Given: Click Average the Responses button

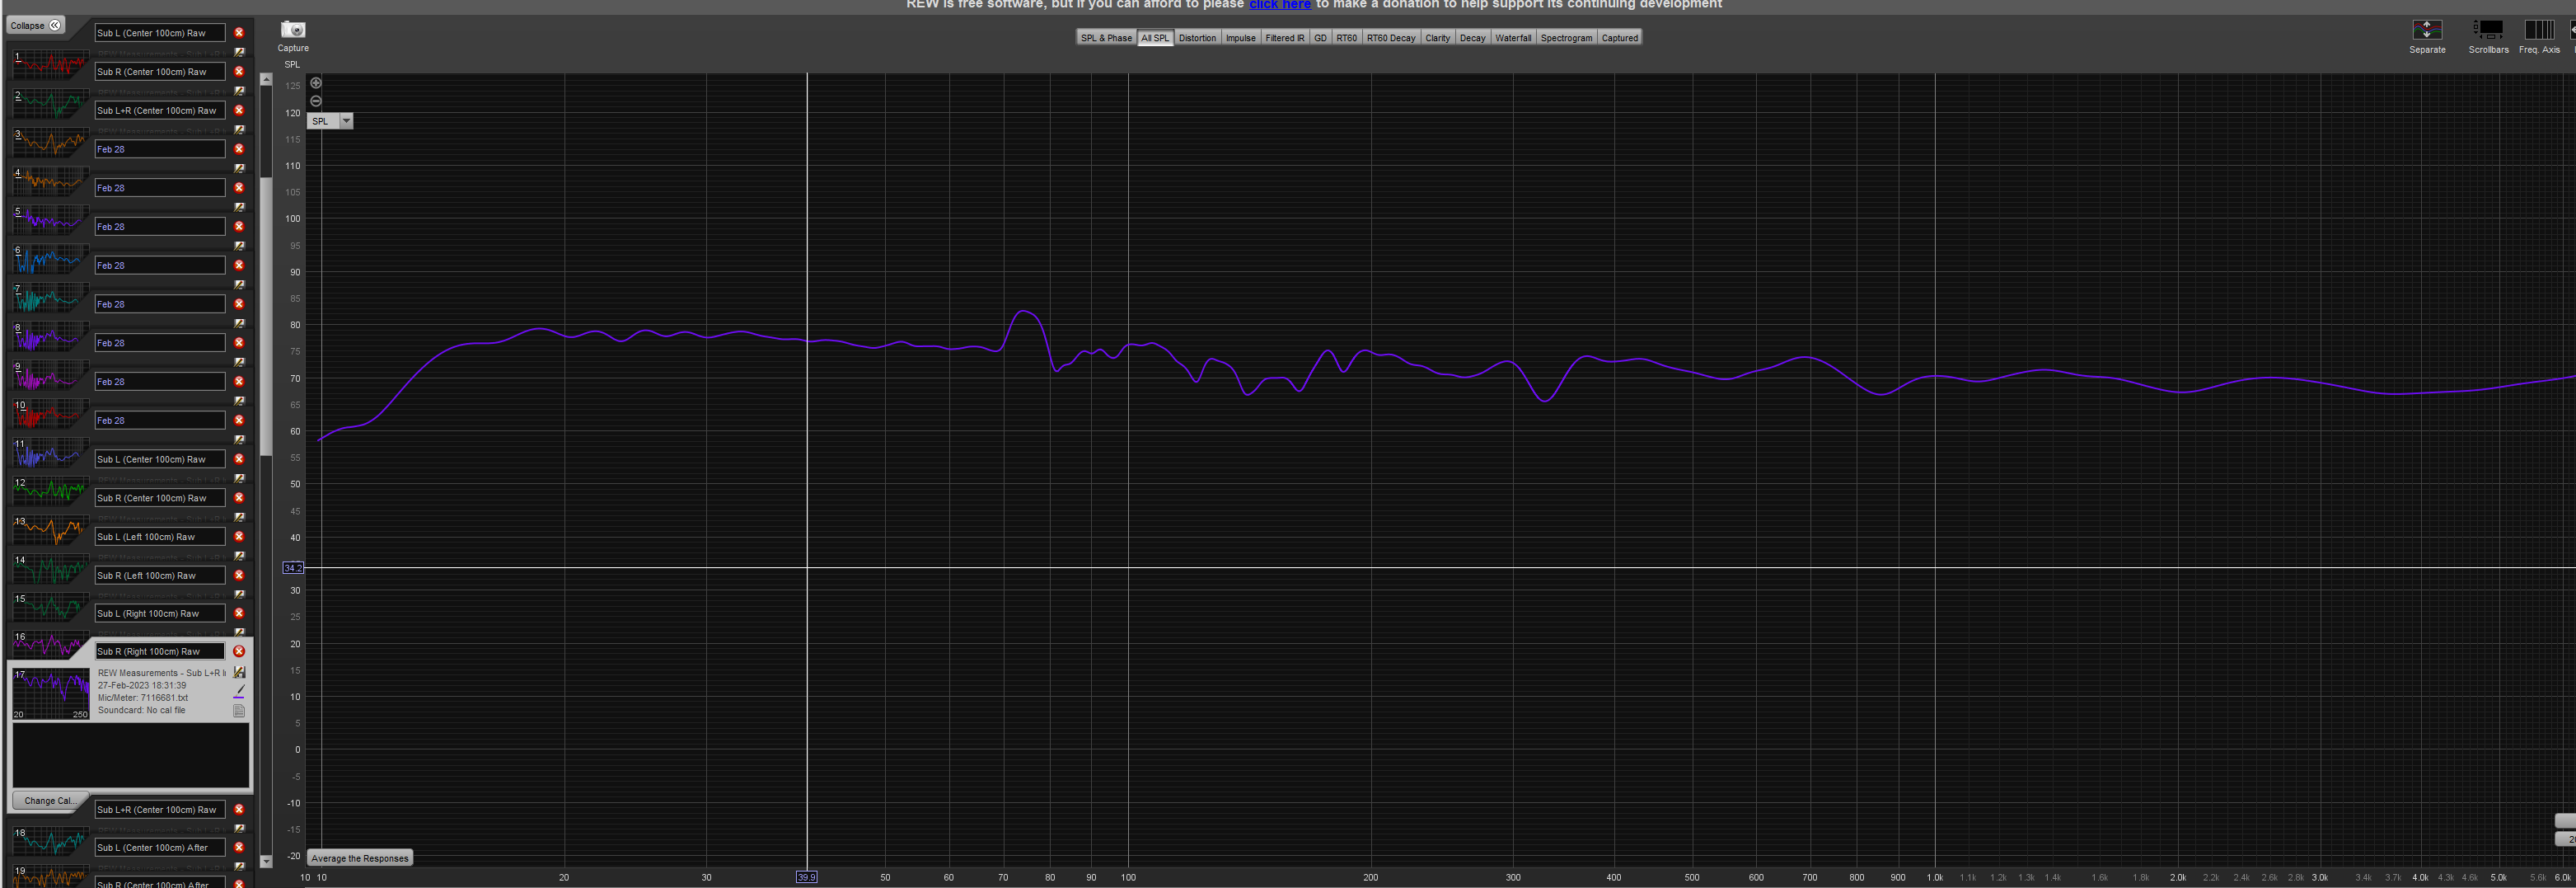Looking at the screenshot, I should pos(360,858).
